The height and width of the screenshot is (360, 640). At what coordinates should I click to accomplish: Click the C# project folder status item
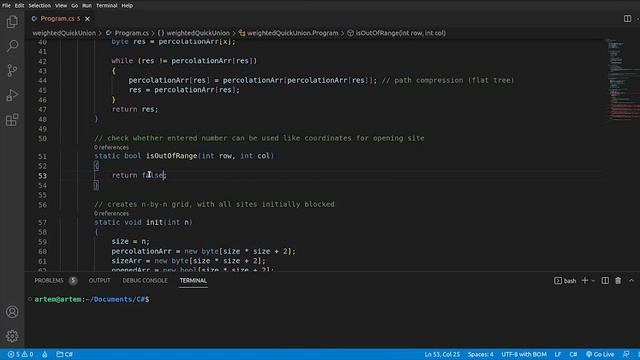(64, 354)
